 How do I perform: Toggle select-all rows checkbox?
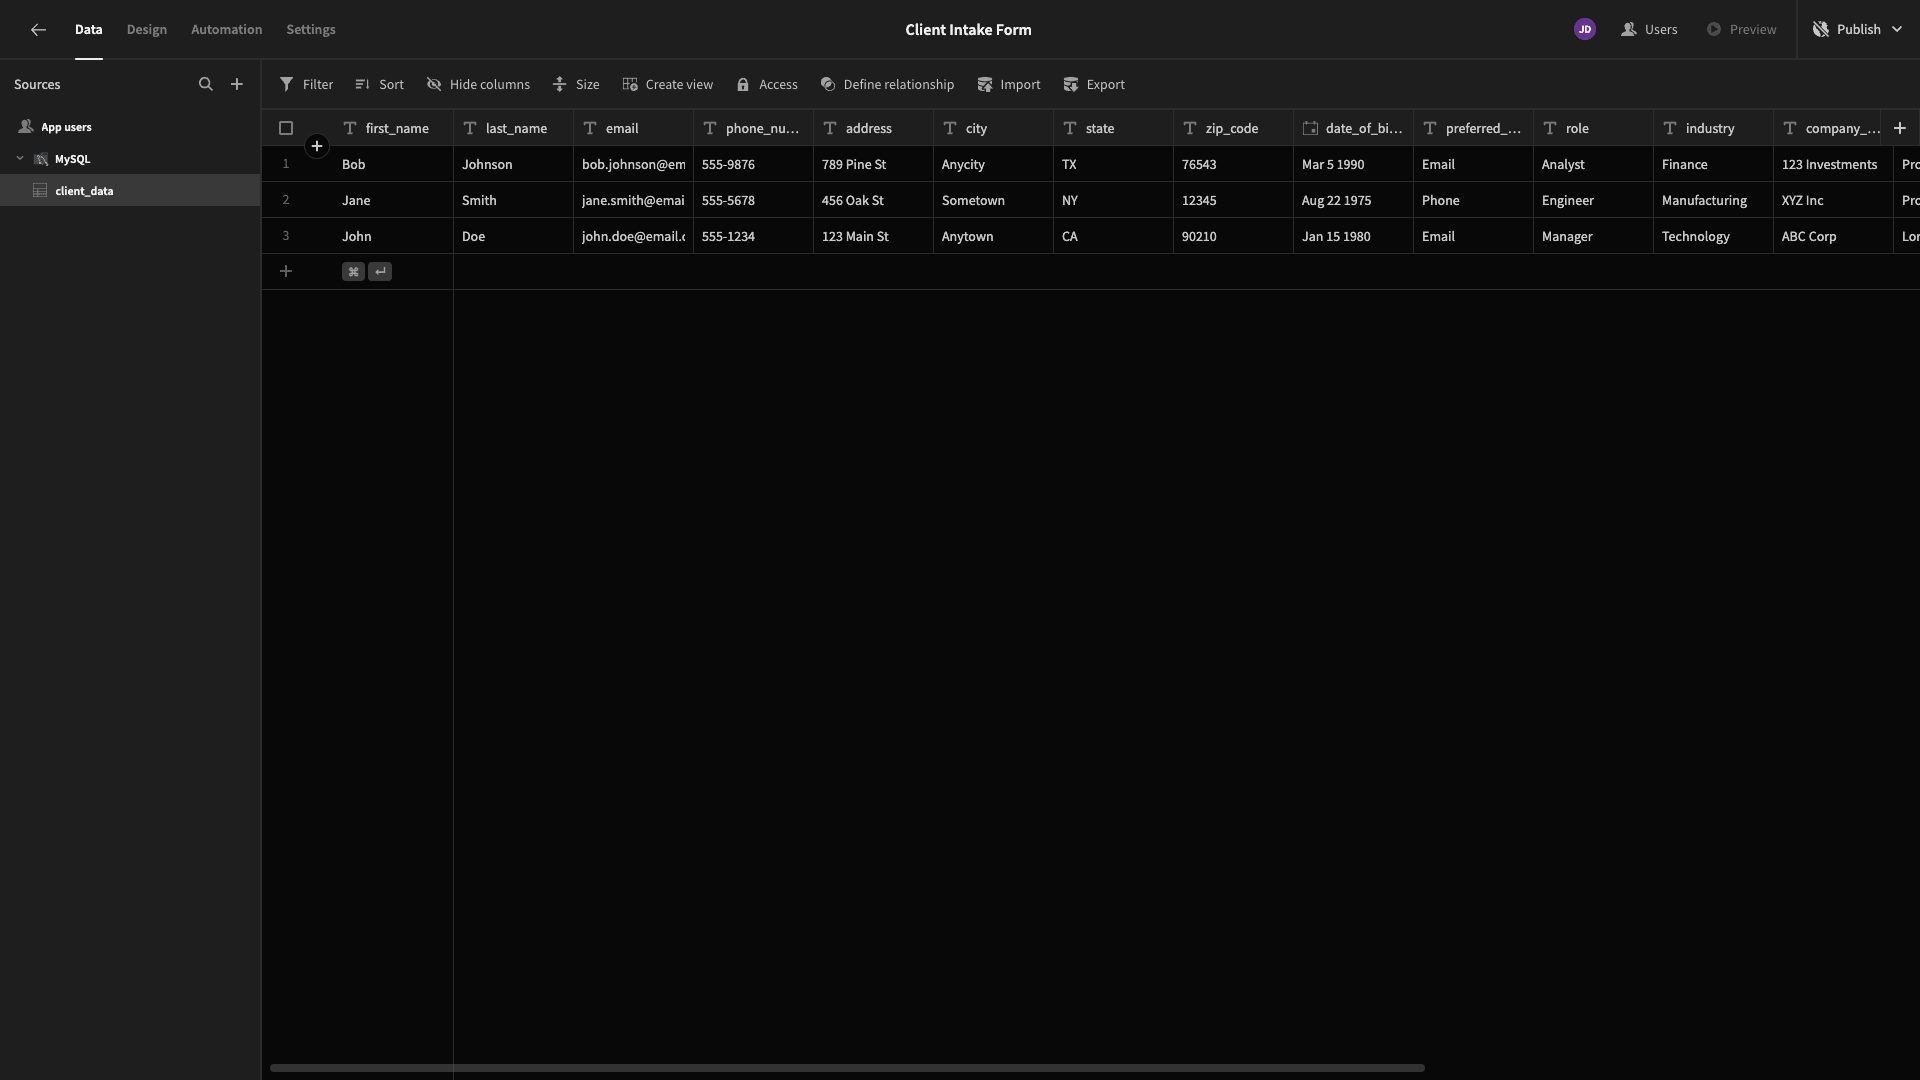point(286,128)
